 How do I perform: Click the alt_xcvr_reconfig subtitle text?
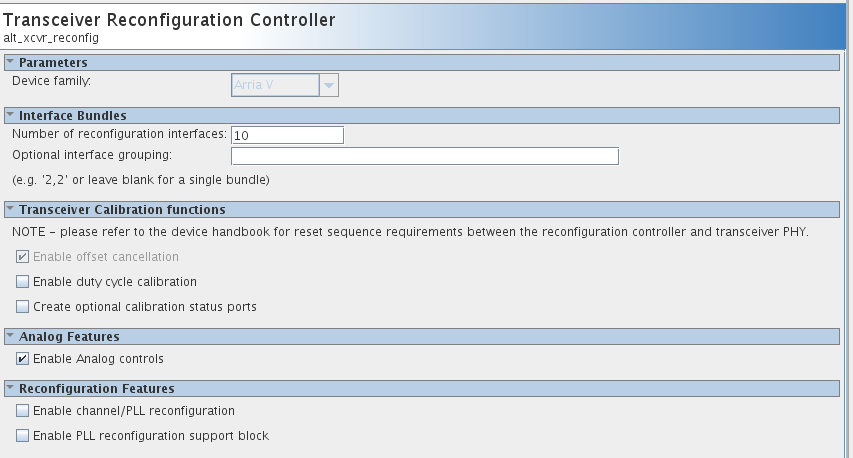click(x=51, y=38)
